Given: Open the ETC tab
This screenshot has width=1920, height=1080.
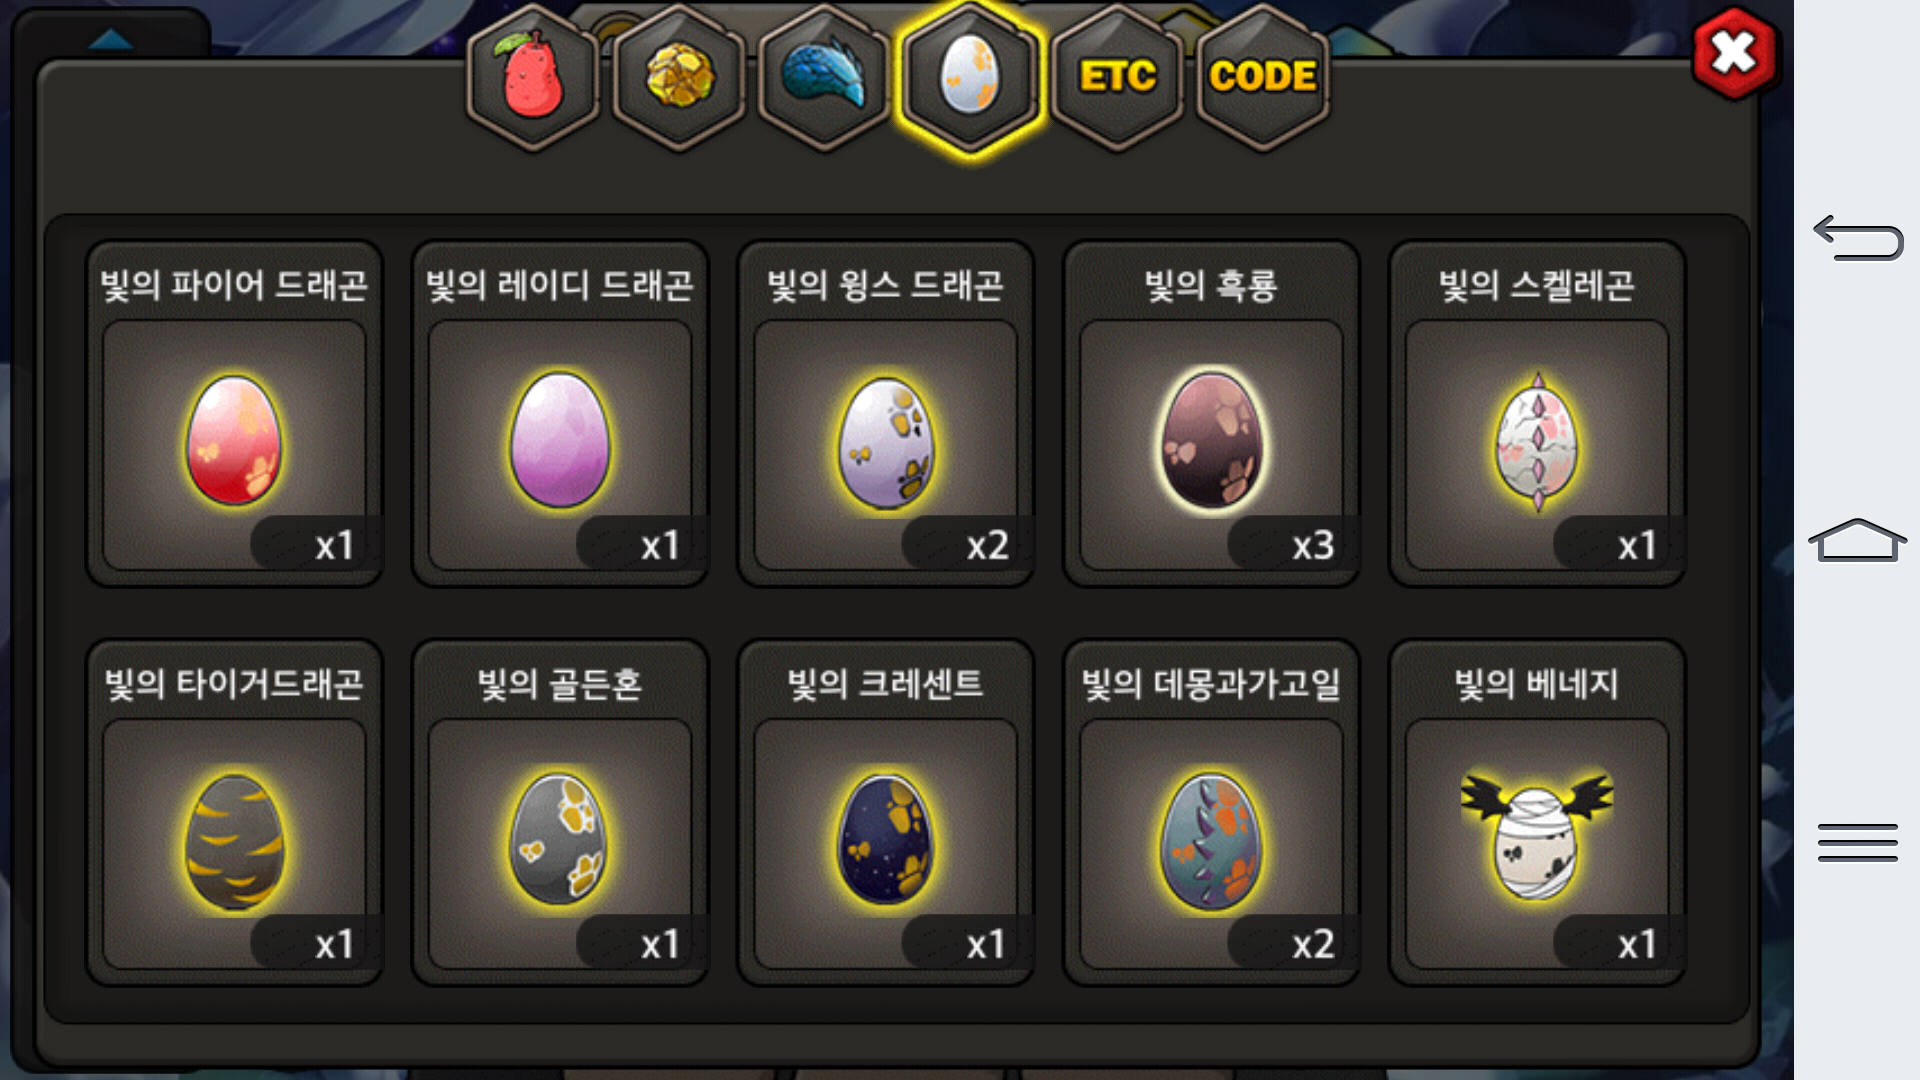Looking at the screenshot, I should pyautogui.click(x=1117, y=78).
